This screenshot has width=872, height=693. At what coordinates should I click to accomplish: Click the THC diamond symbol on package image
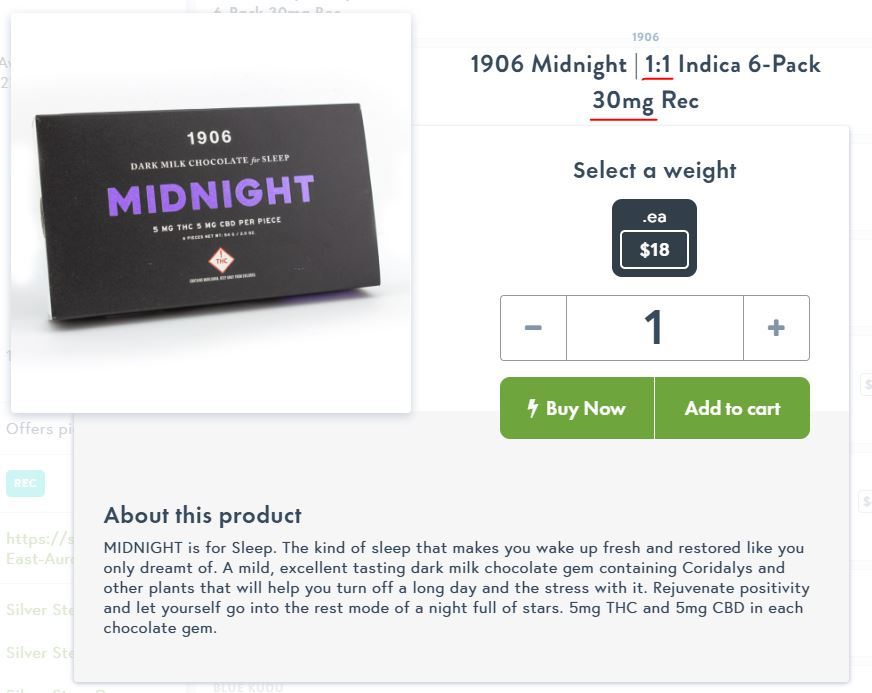click(221, 260)
